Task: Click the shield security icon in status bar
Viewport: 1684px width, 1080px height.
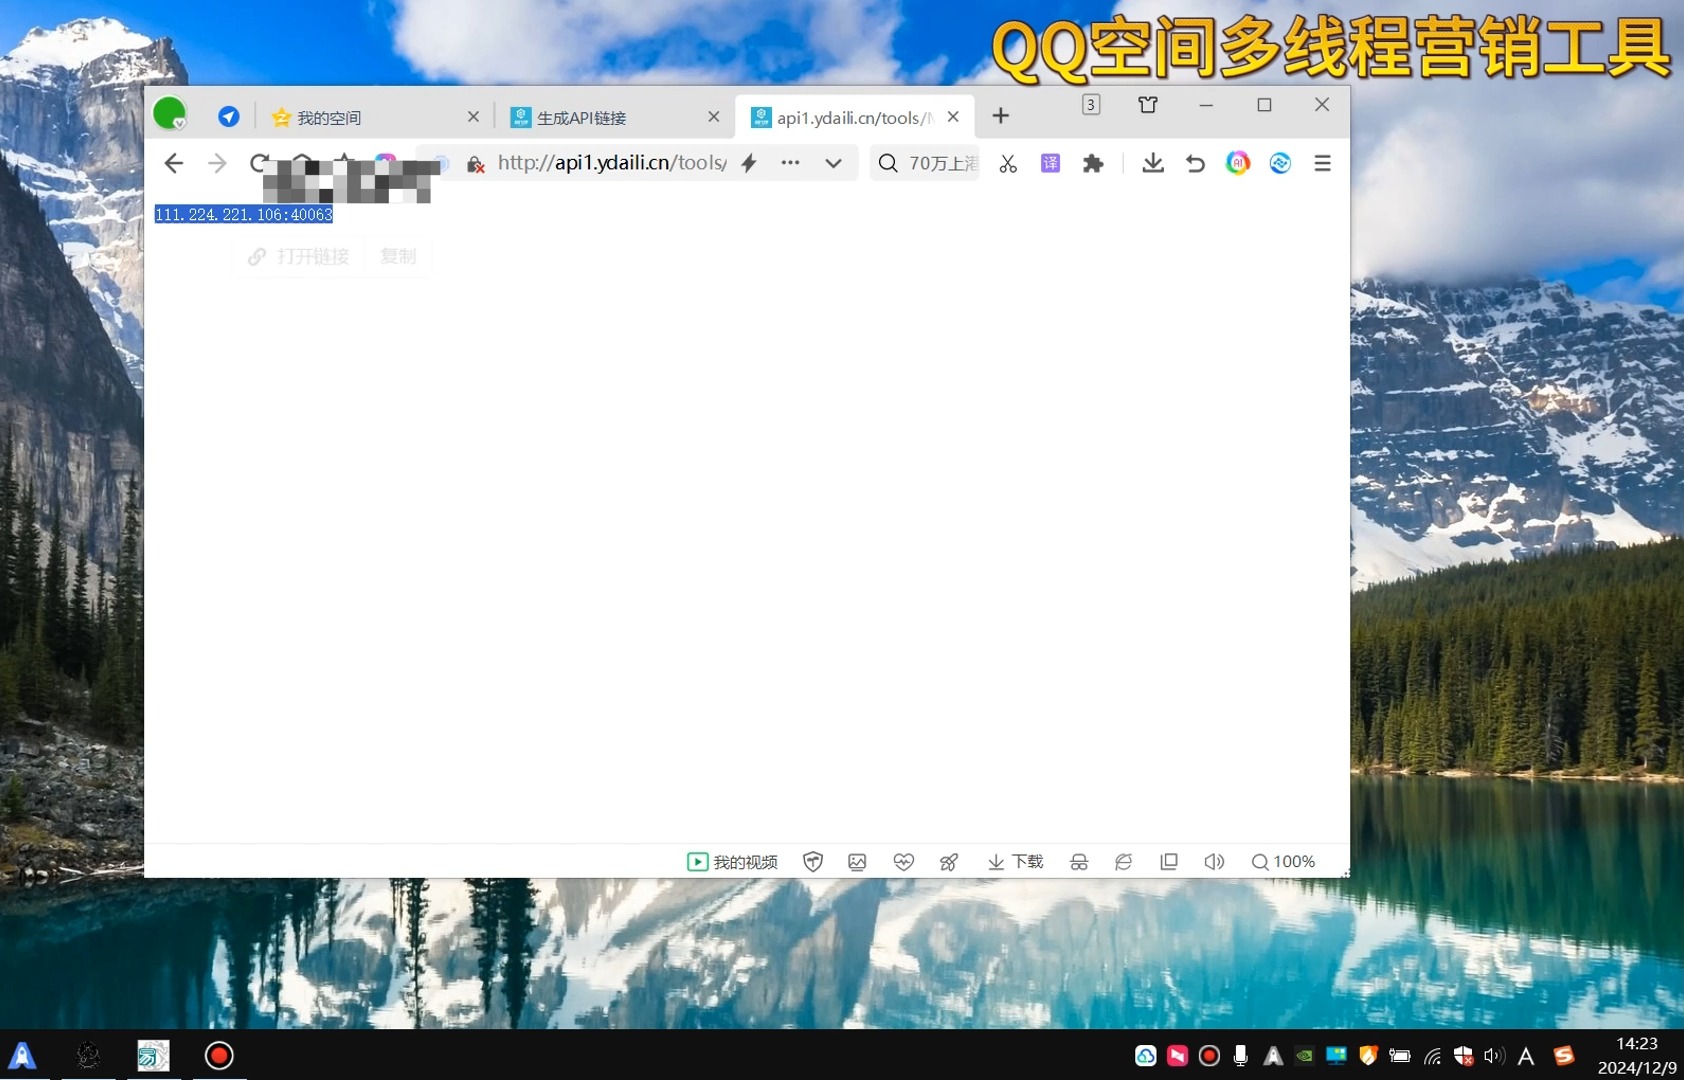Action: pos(813,862)
